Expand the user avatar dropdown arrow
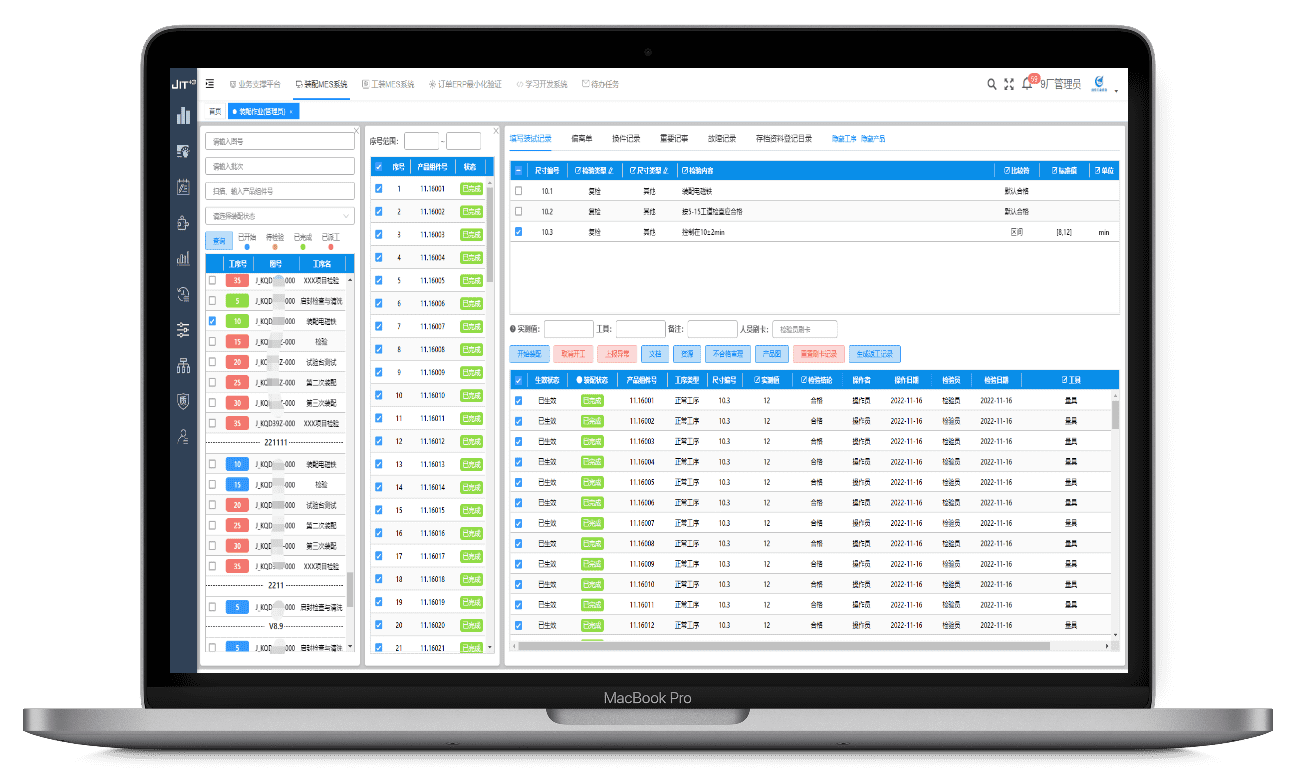The image size is (1296, 778). pos(1116,91)
